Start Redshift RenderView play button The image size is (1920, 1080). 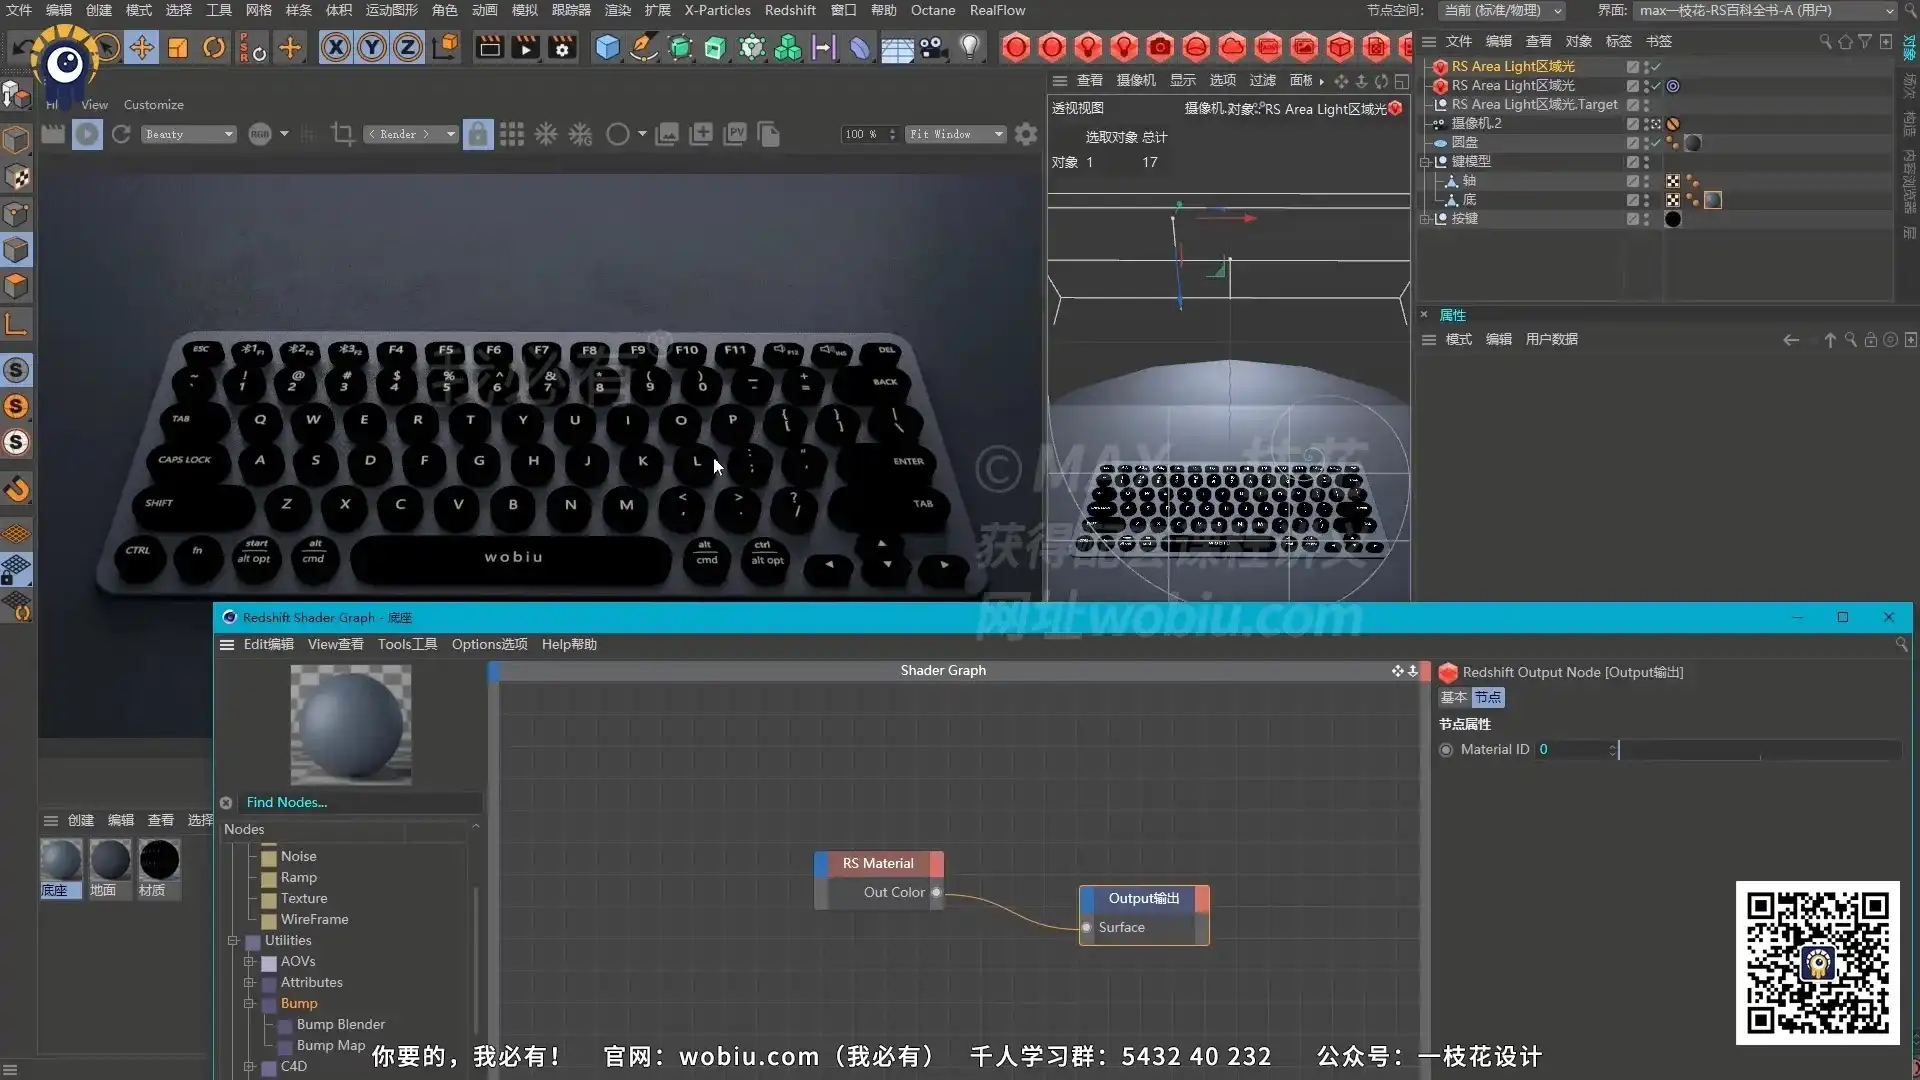click(87, 134)
